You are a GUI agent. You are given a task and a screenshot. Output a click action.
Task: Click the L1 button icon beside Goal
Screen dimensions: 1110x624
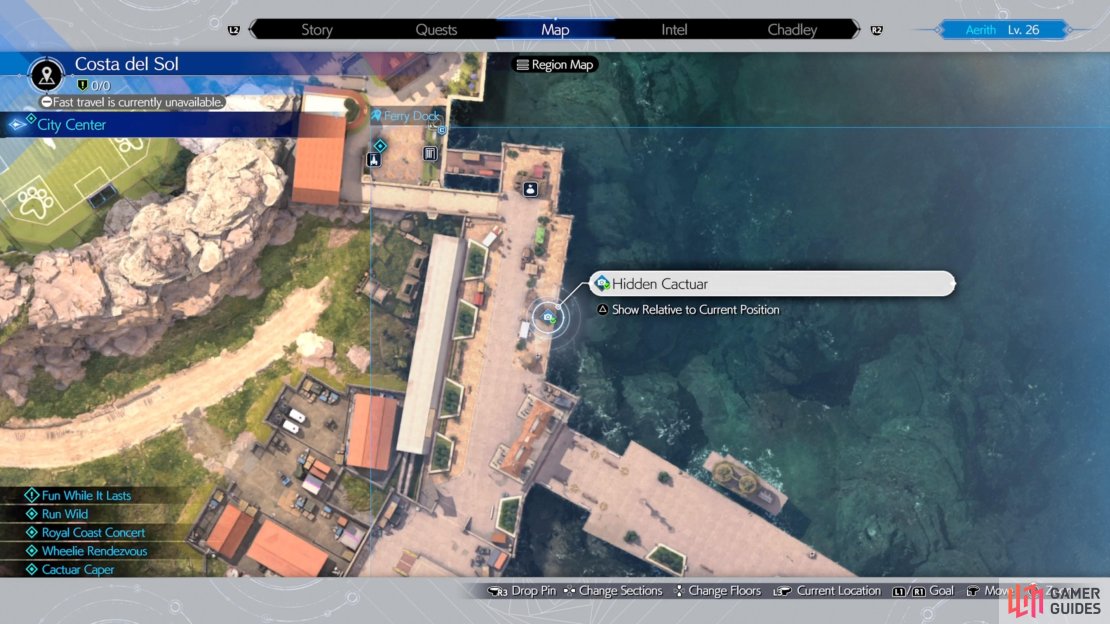pos(899,591)
